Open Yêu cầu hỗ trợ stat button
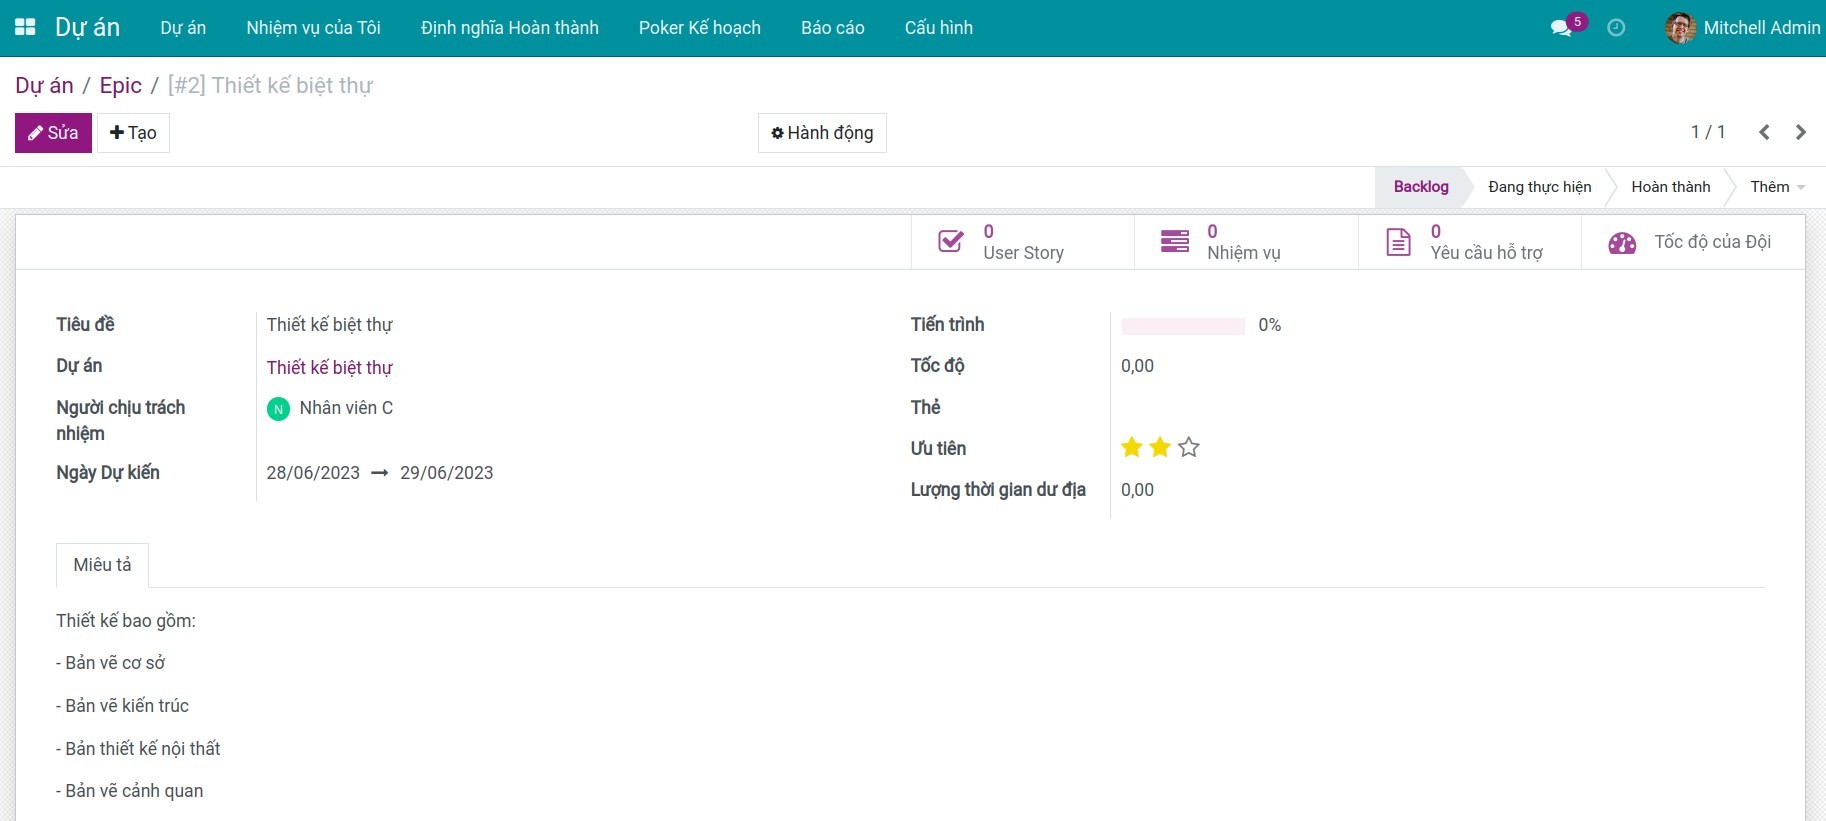This screenshot has height=821, width=1826. (1470, 242)
